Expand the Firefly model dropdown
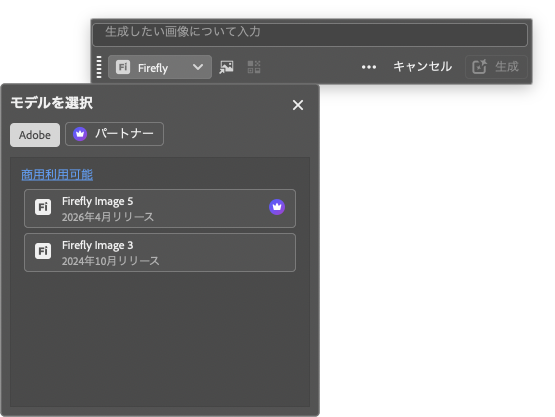Screen dimensions: 555x417 coord(160,67)
